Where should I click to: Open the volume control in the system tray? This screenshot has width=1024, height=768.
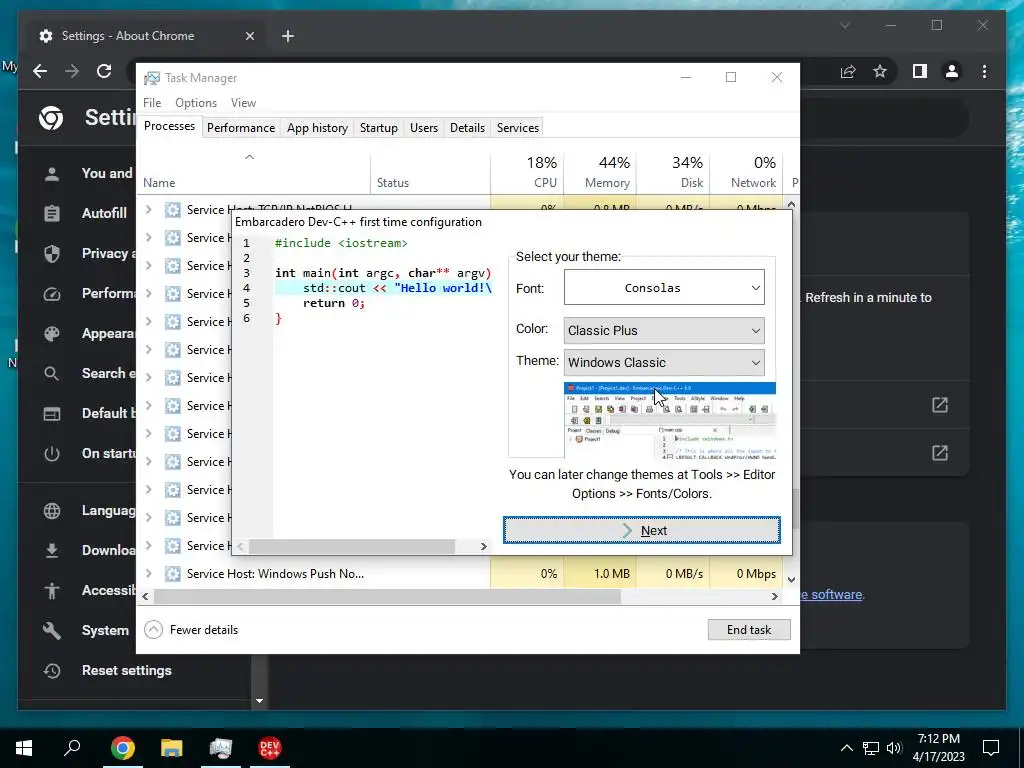tap(894, 748)
